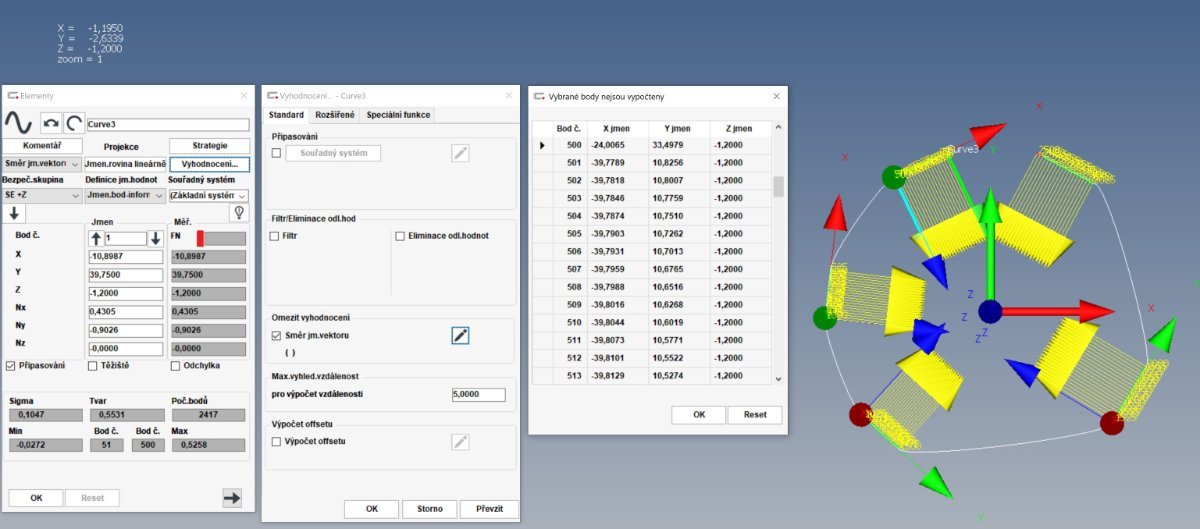This screenshot has height=529, width=1200.
Task: Click the right arrow icon at bottom of Elementy
Action: (232, 497)
